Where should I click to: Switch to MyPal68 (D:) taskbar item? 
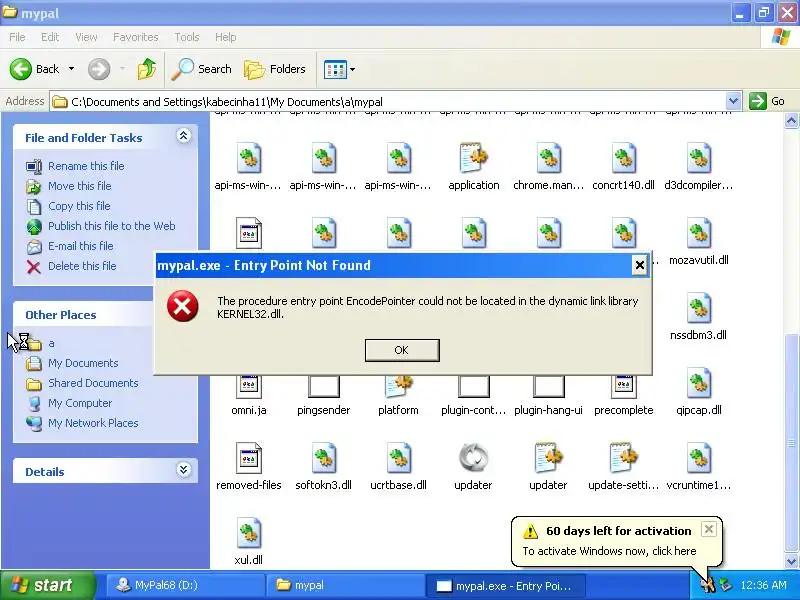point(185,585)
